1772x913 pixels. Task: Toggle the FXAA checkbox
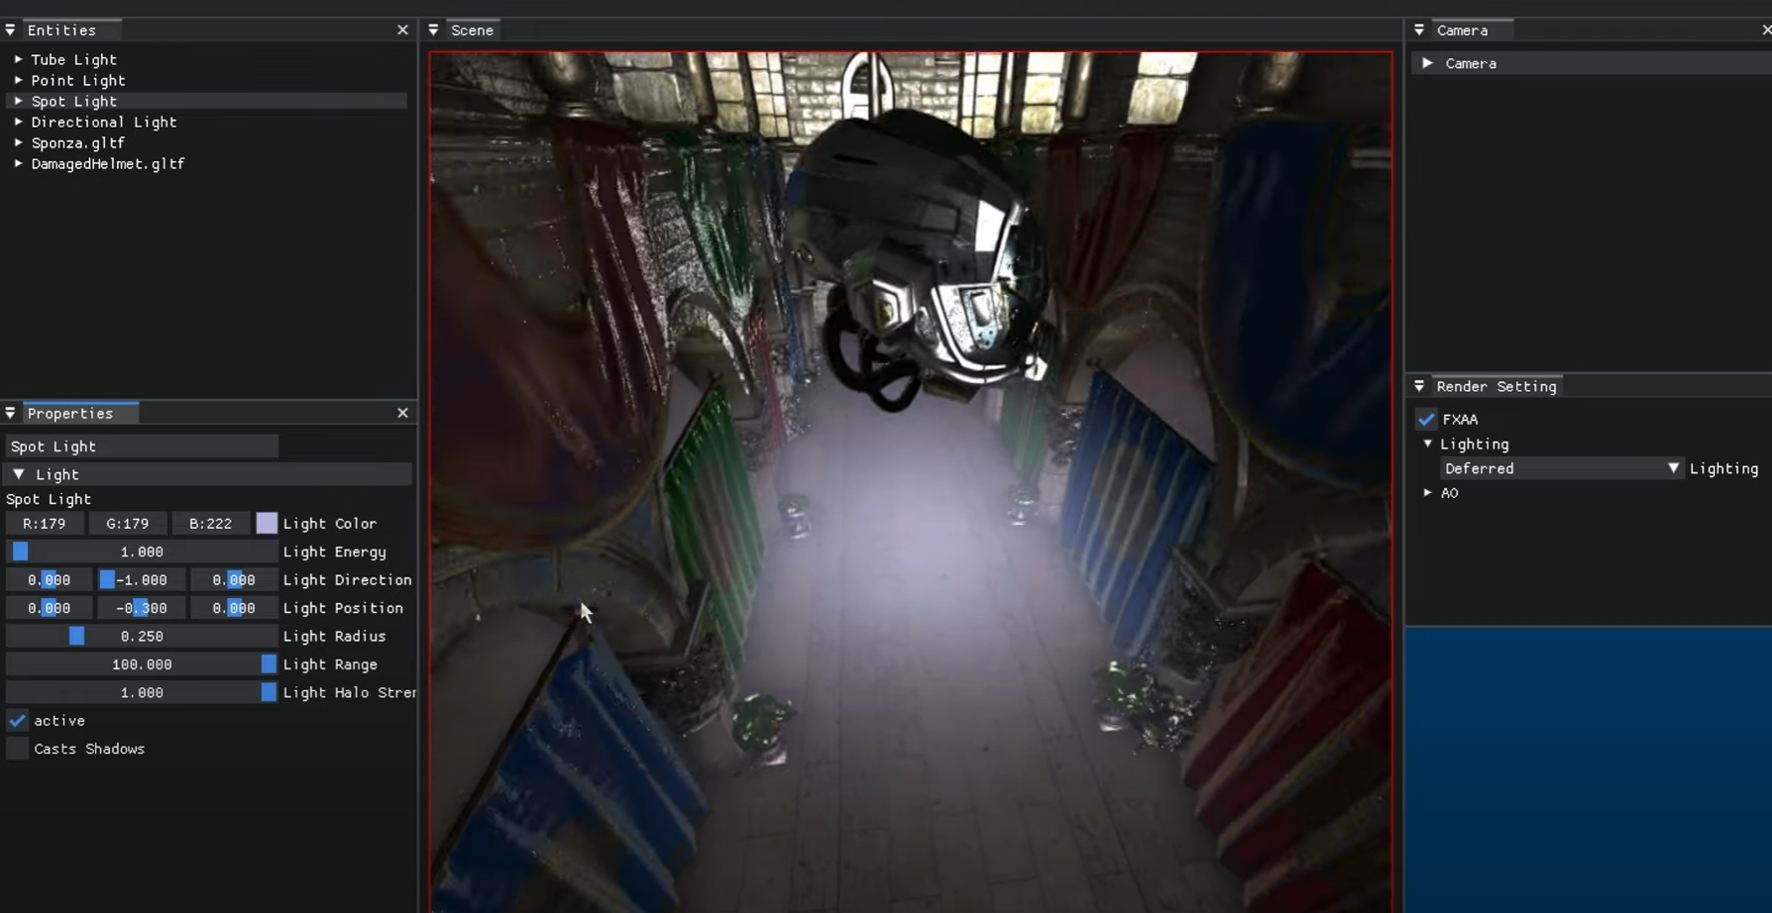tap(1427, 419)
